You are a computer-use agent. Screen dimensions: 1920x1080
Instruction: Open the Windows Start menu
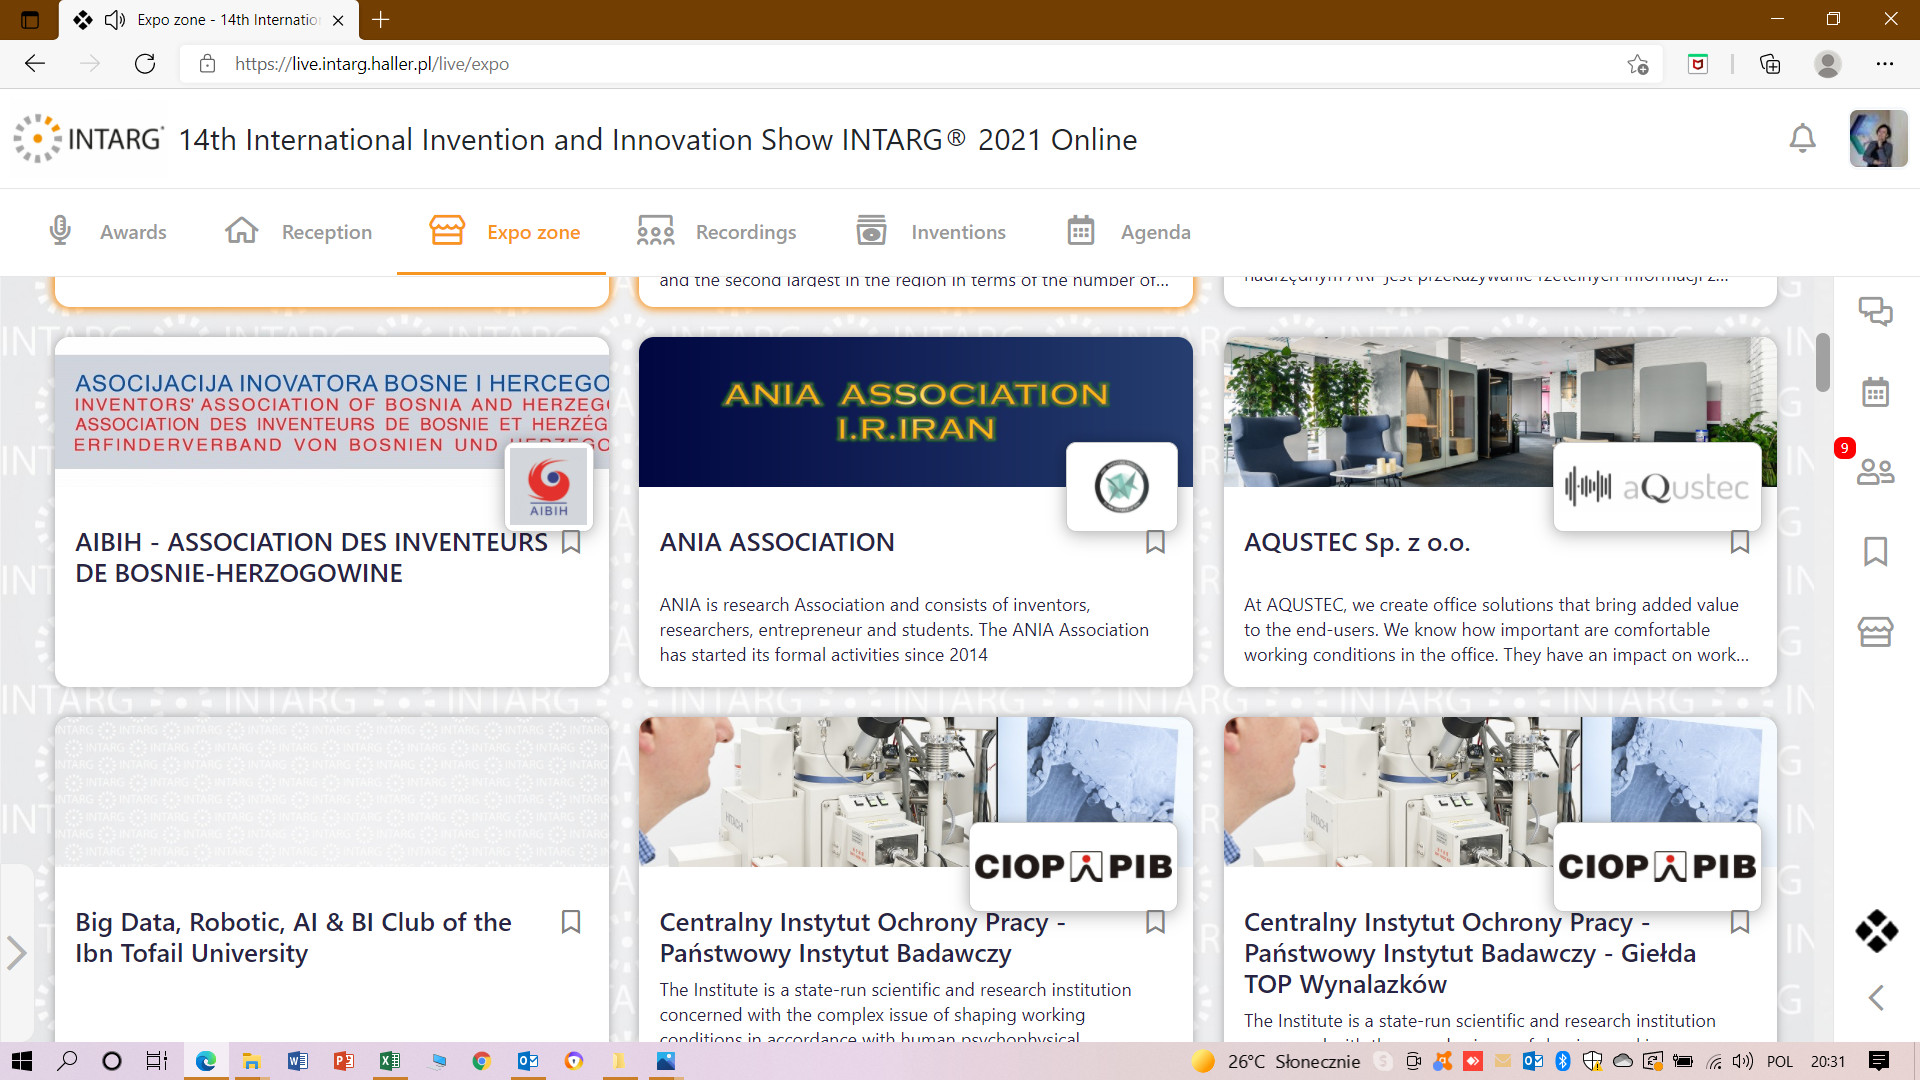tap(21, 1061)
